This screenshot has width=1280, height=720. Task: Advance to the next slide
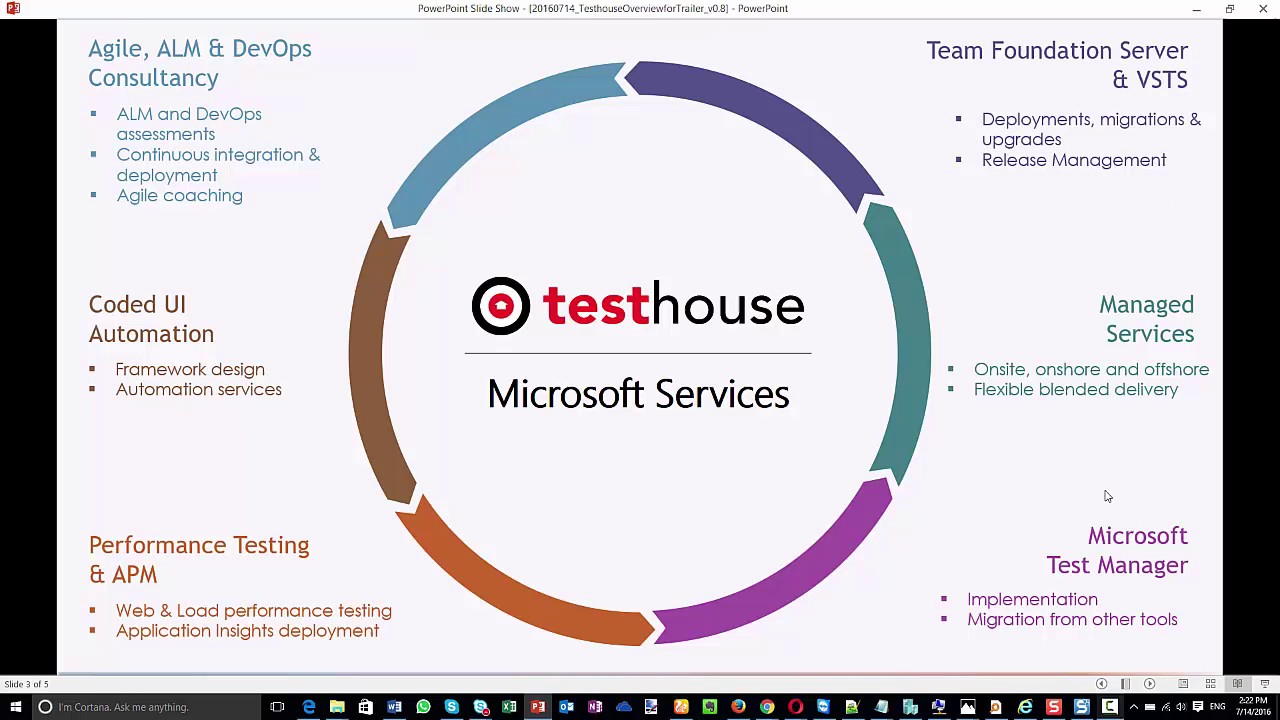(x=1149, y=684)
